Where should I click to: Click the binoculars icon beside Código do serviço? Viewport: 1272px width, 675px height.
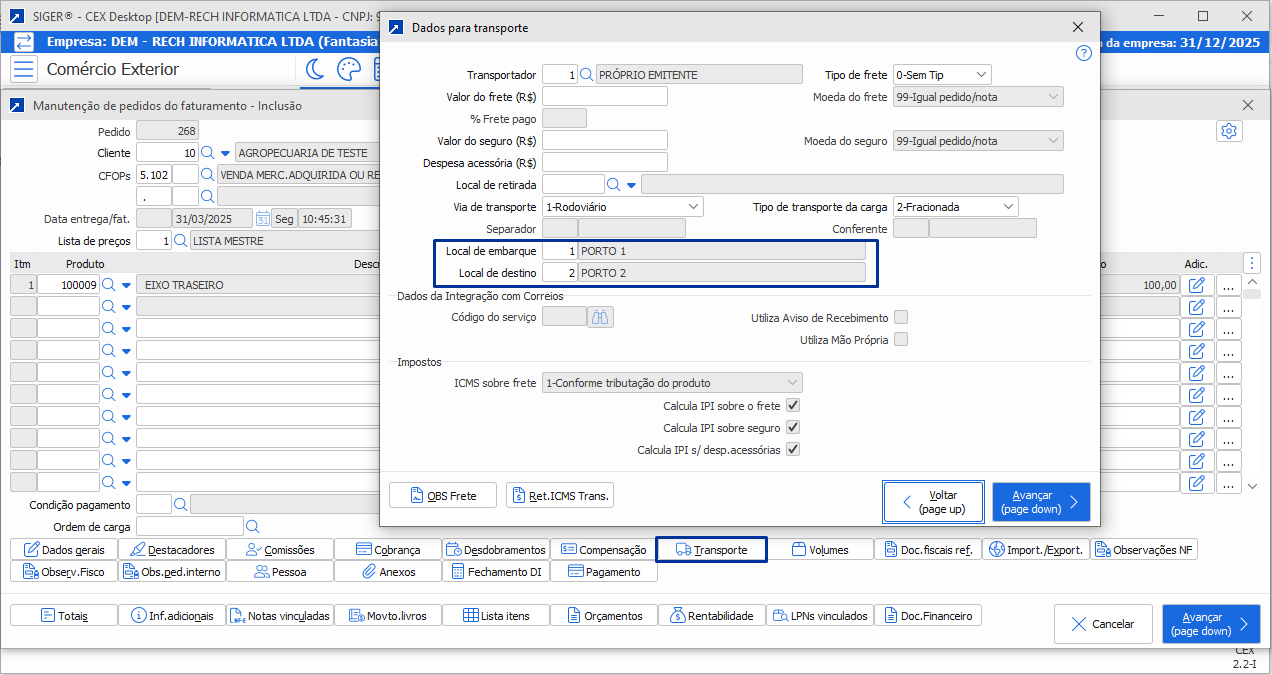(x=601, y=317)
